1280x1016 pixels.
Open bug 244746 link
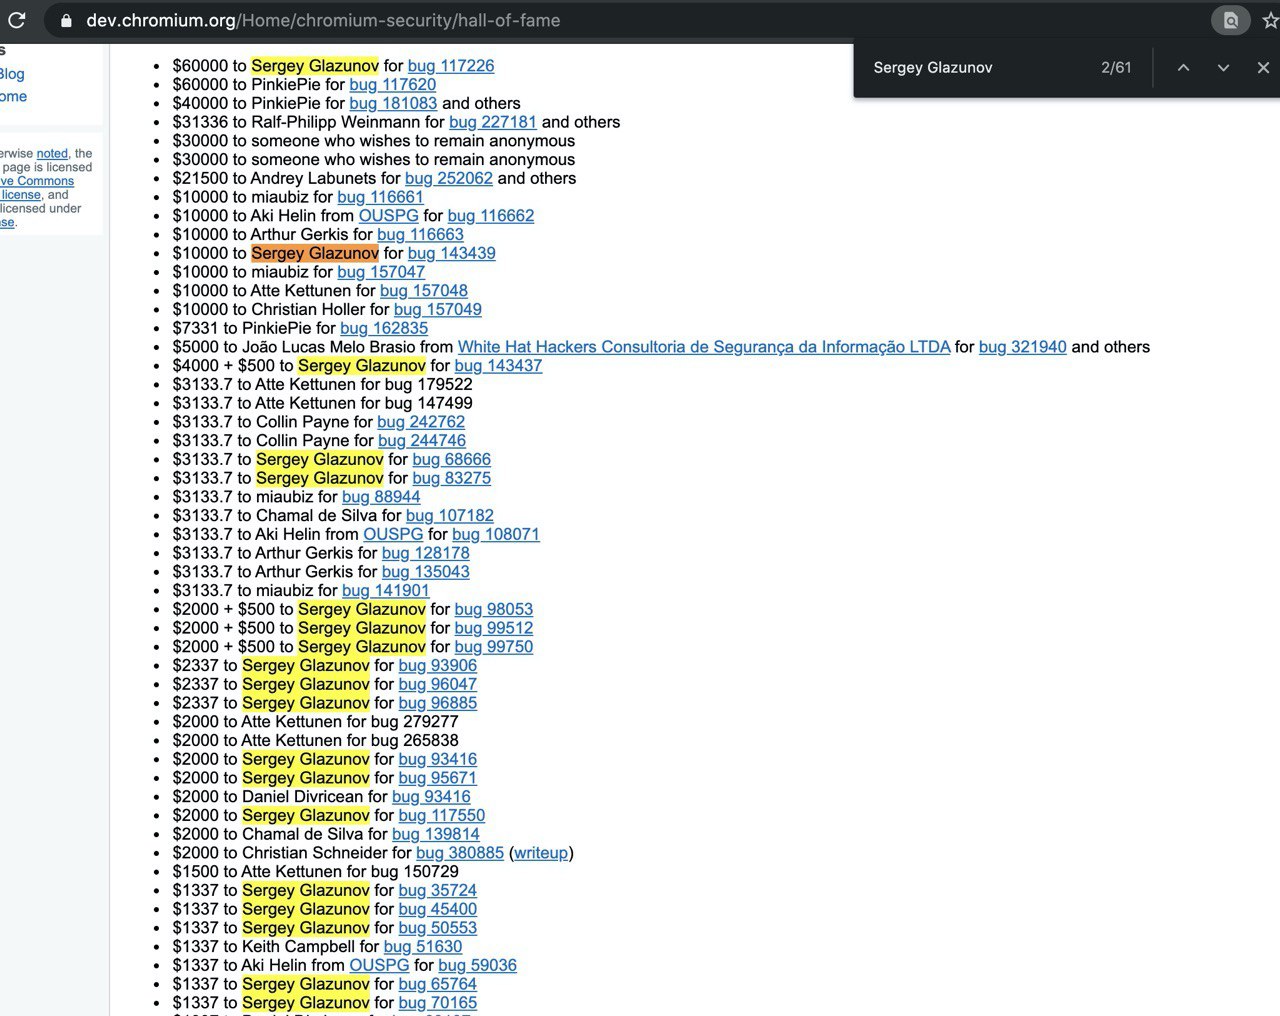[422, 441]
